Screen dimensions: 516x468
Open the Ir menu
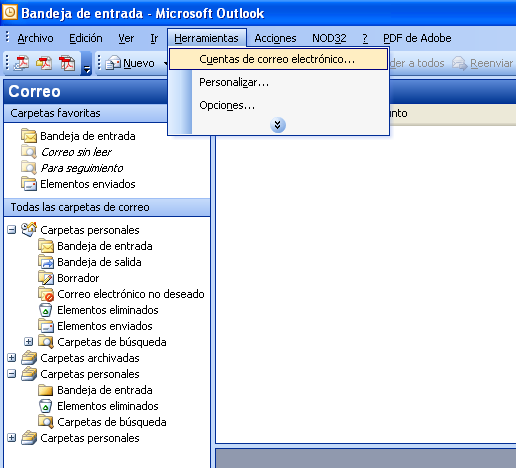click(154, 38)
